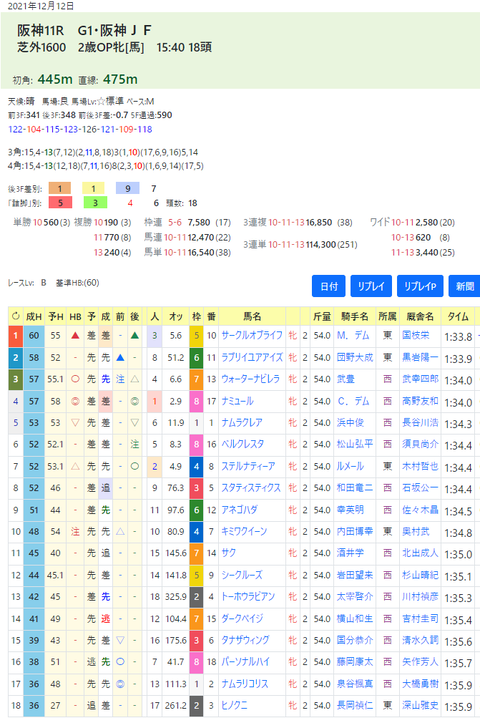
Task: Open horse link ナムラクレア
Action: tap(242, 422)
